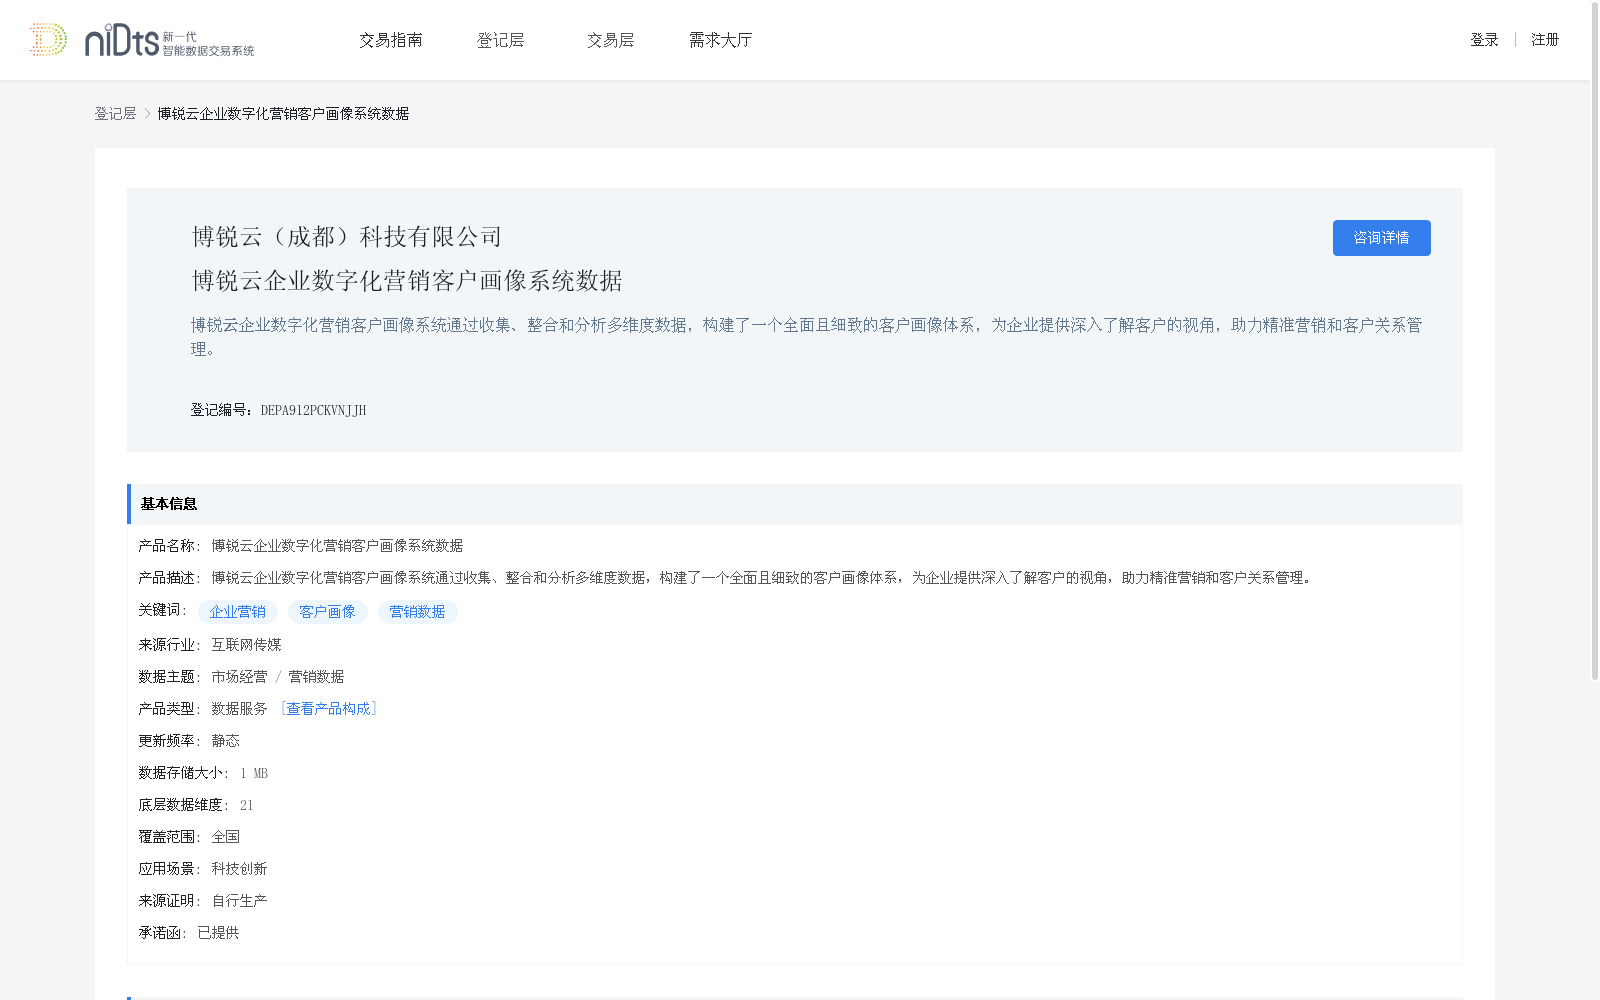Click the 承诺函 value 已提供
This screenshot has height=1000, width=1600.
(x=218, y=933)
